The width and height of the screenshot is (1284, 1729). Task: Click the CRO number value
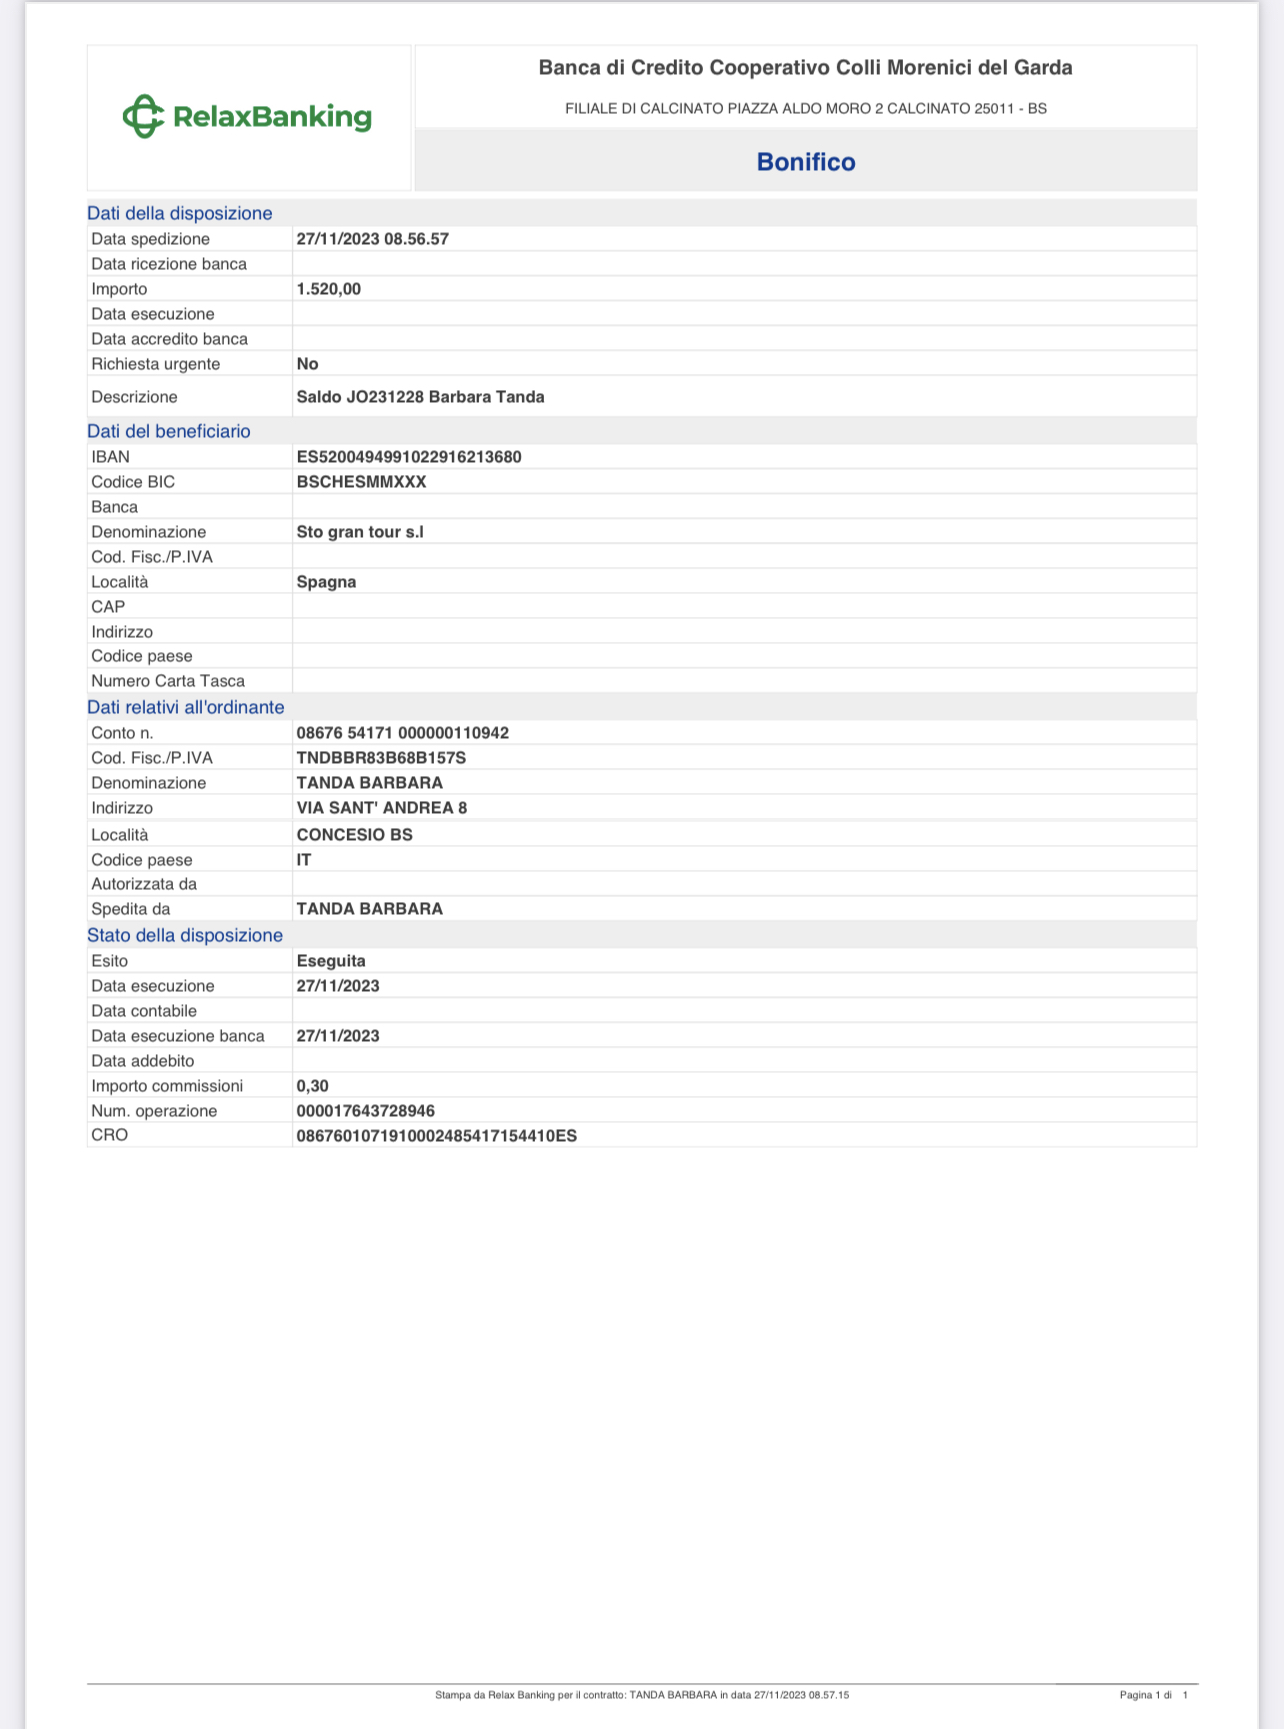437,1136
